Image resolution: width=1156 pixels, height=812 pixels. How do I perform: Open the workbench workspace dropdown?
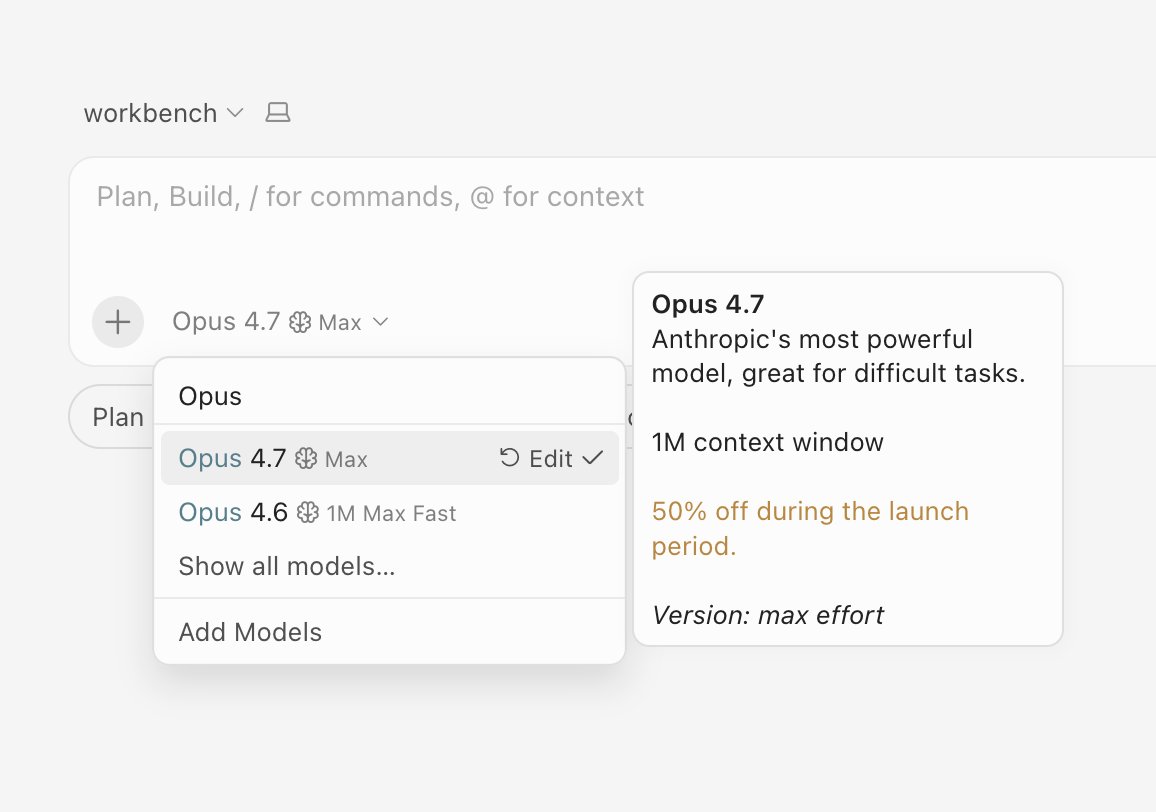point(163,113)
